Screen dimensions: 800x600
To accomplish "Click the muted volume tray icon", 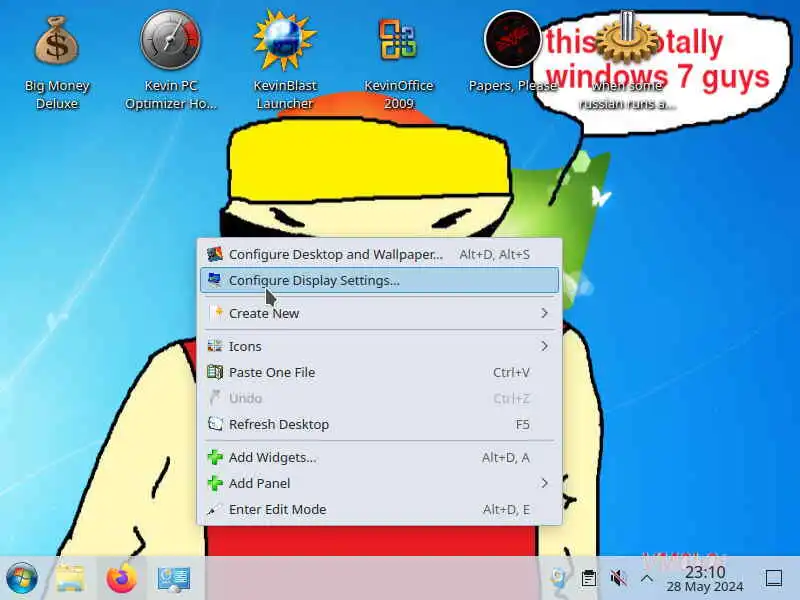I will [x=618, y=579].
